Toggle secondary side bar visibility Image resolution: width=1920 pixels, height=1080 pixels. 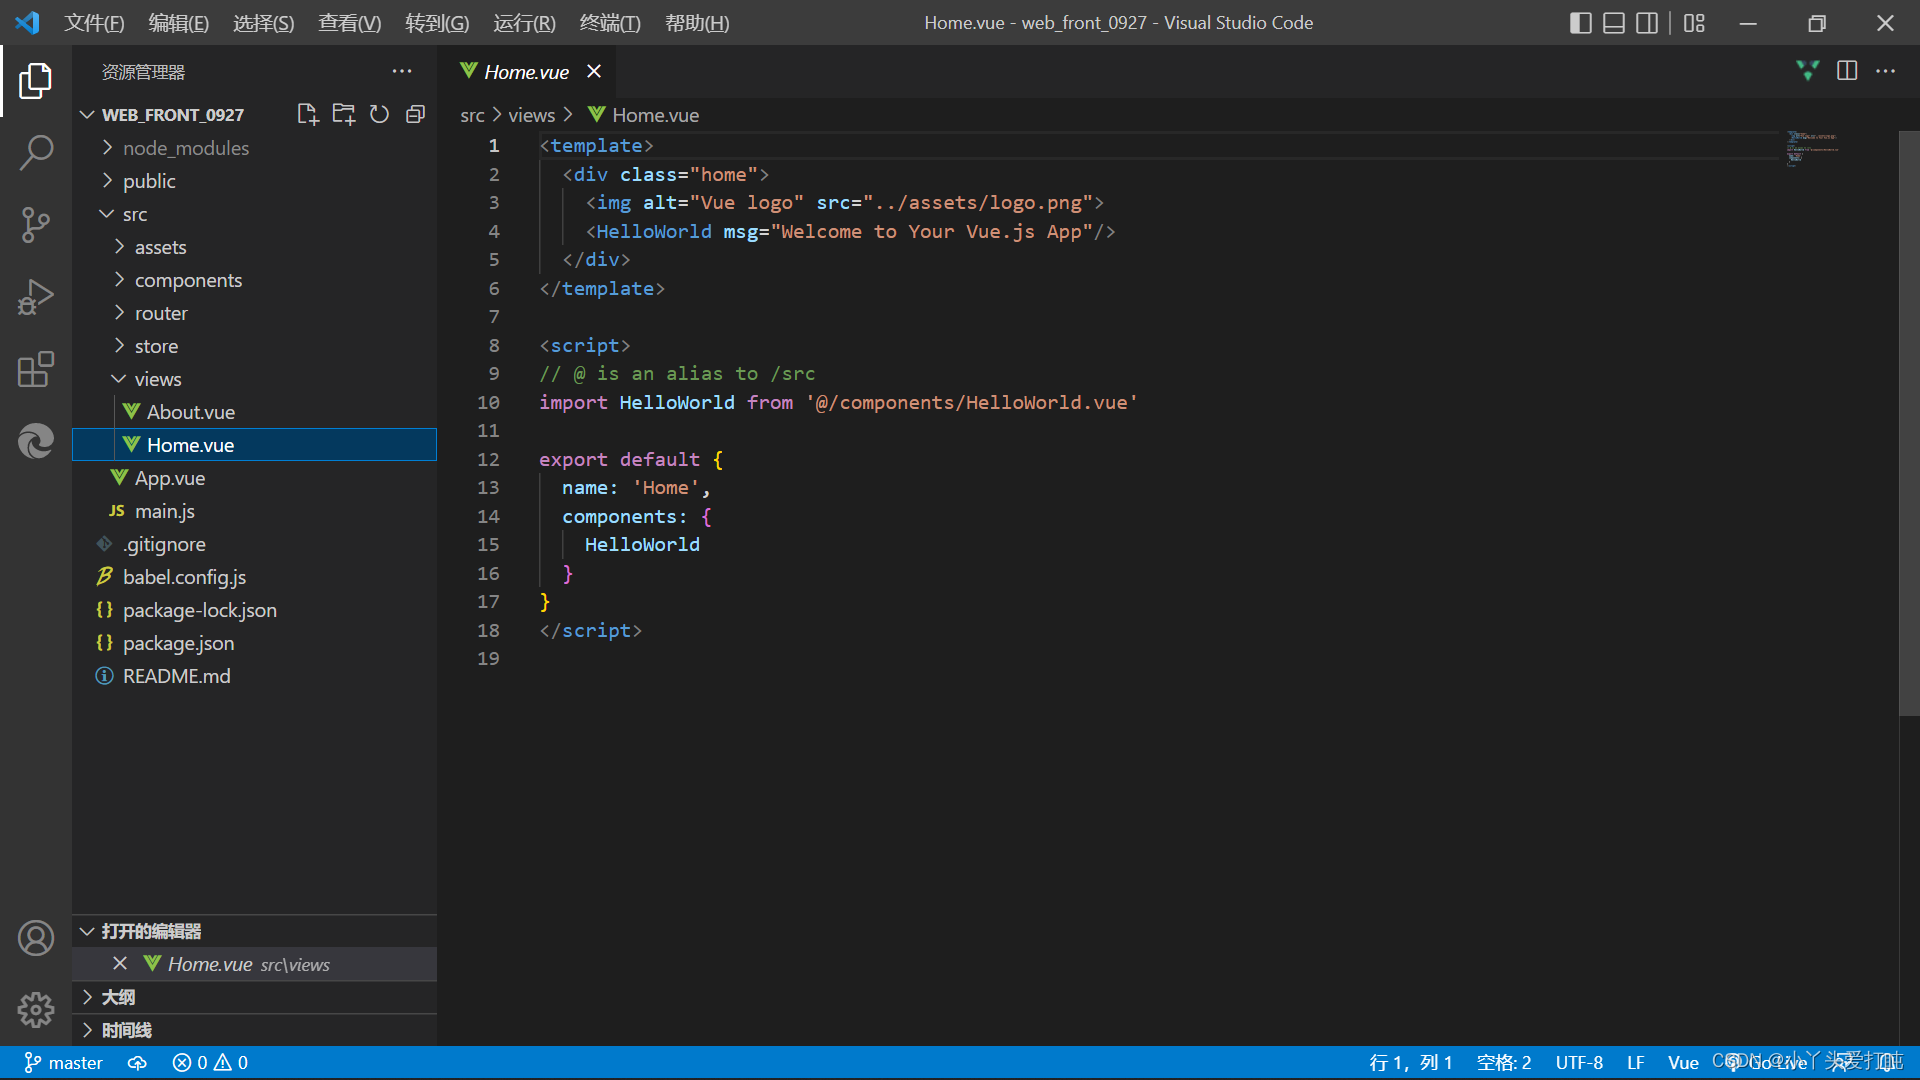(1647, 23)
